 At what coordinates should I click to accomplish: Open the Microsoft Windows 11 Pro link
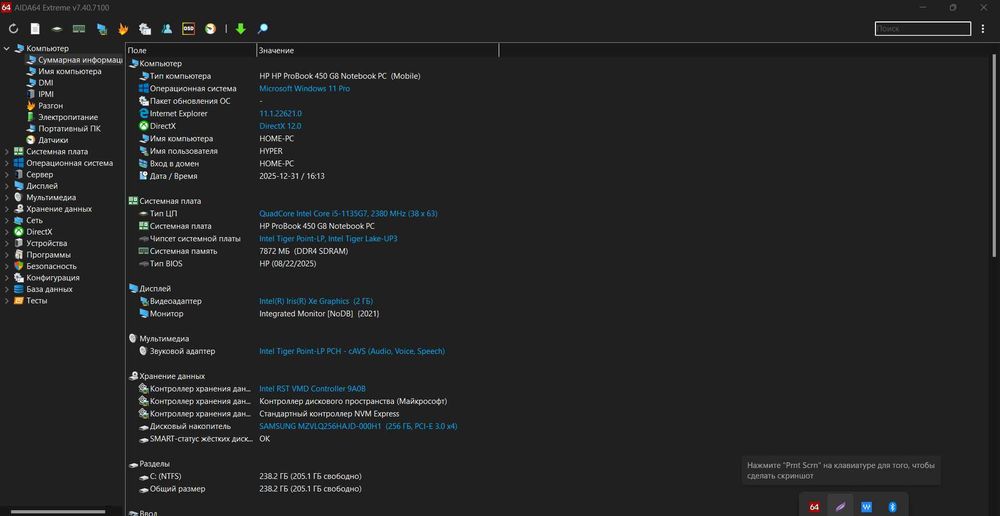point(304,89)
